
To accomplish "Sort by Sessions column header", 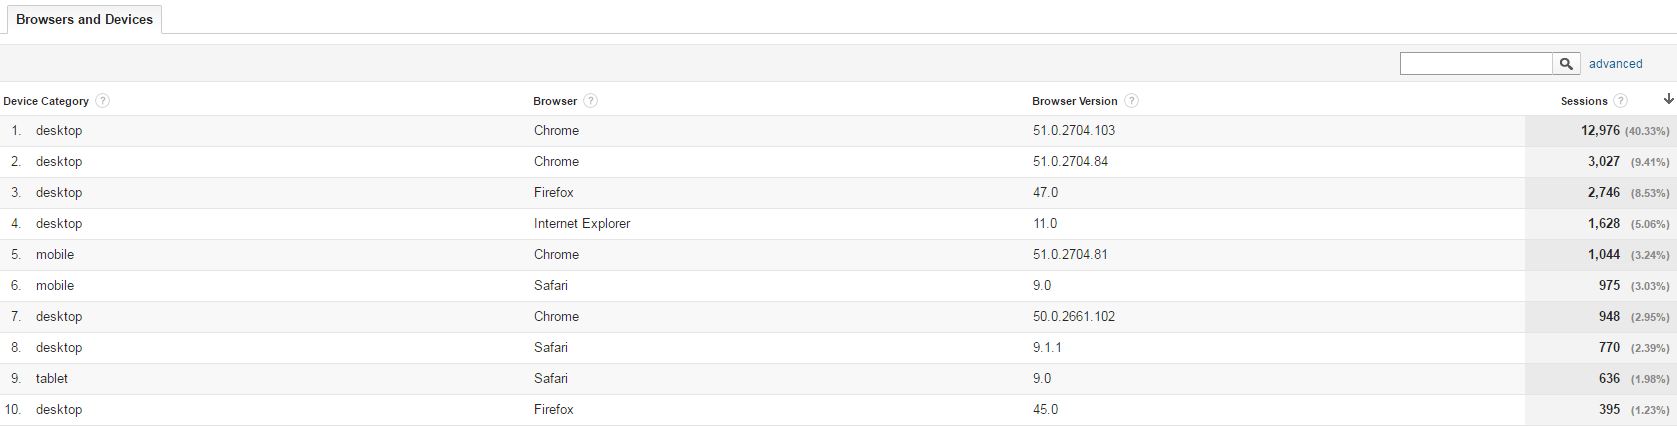I will point(1584,101).
